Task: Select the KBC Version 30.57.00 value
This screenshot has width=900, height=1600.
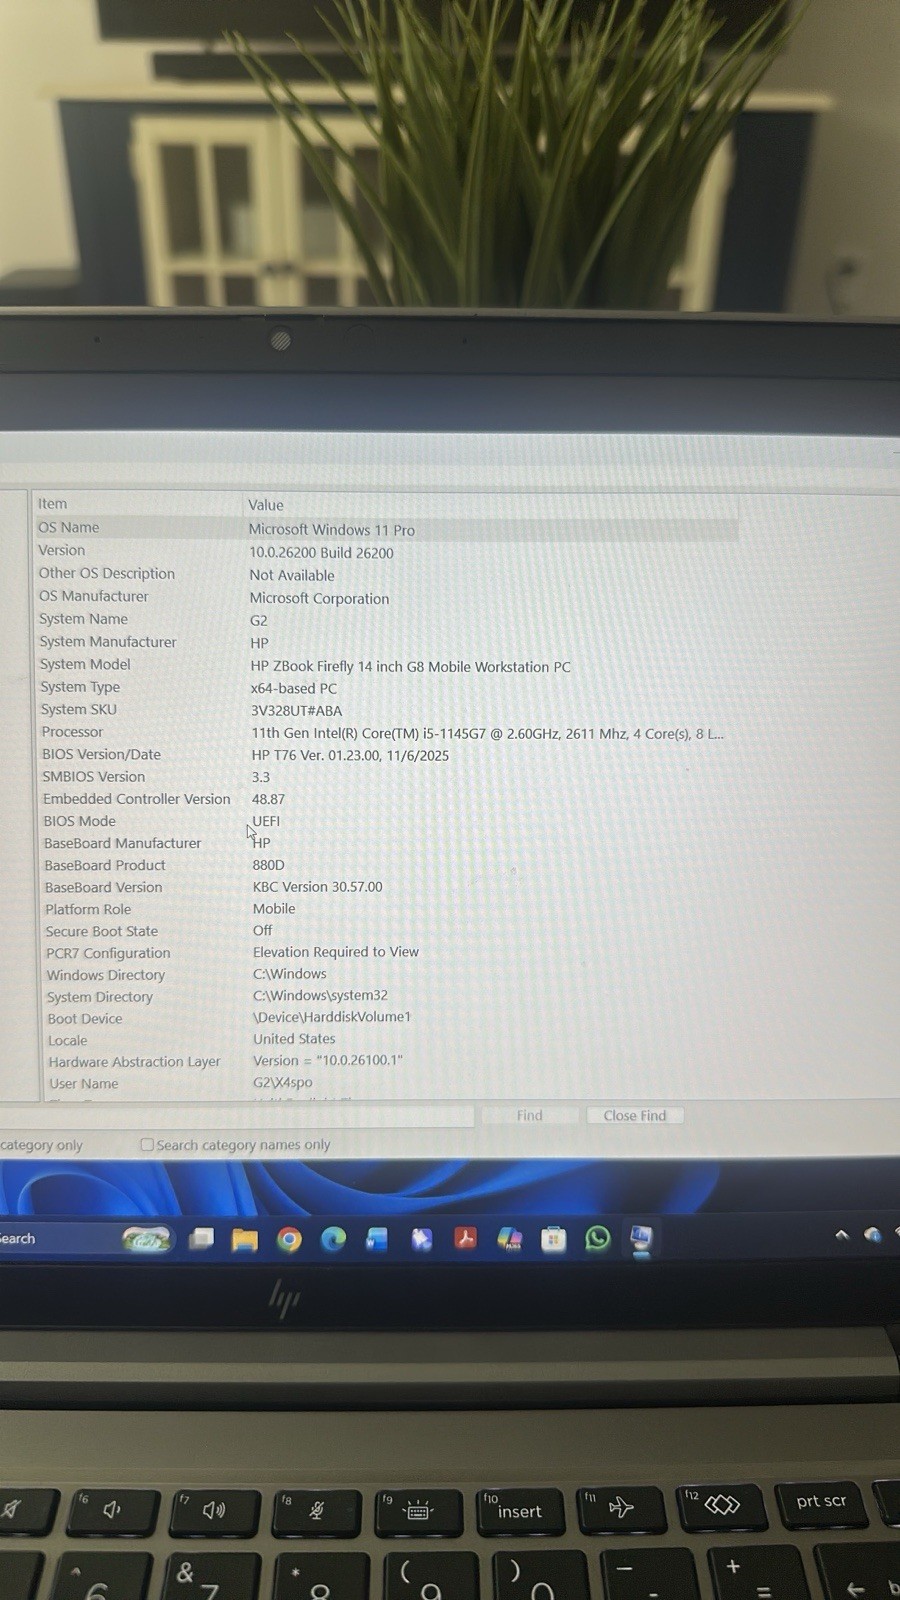Action: coord(317,886)
